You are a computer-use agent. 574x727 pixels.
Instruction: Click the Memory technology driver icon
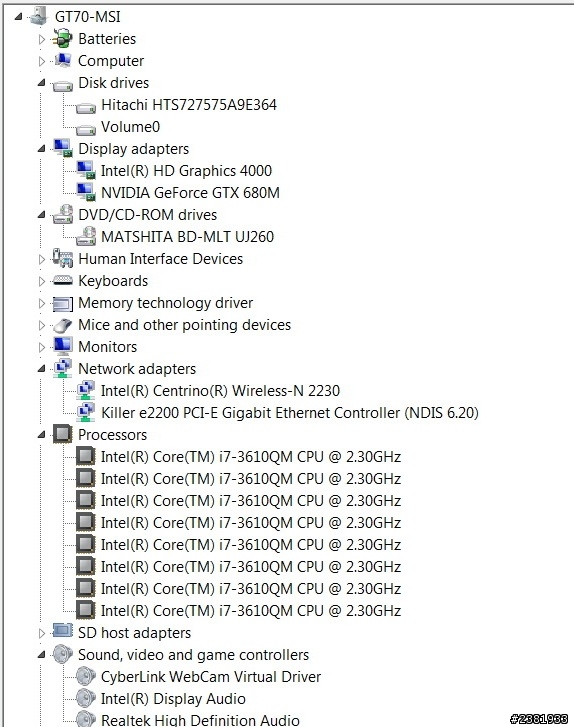pyautogui.click(x=62, y=303)
